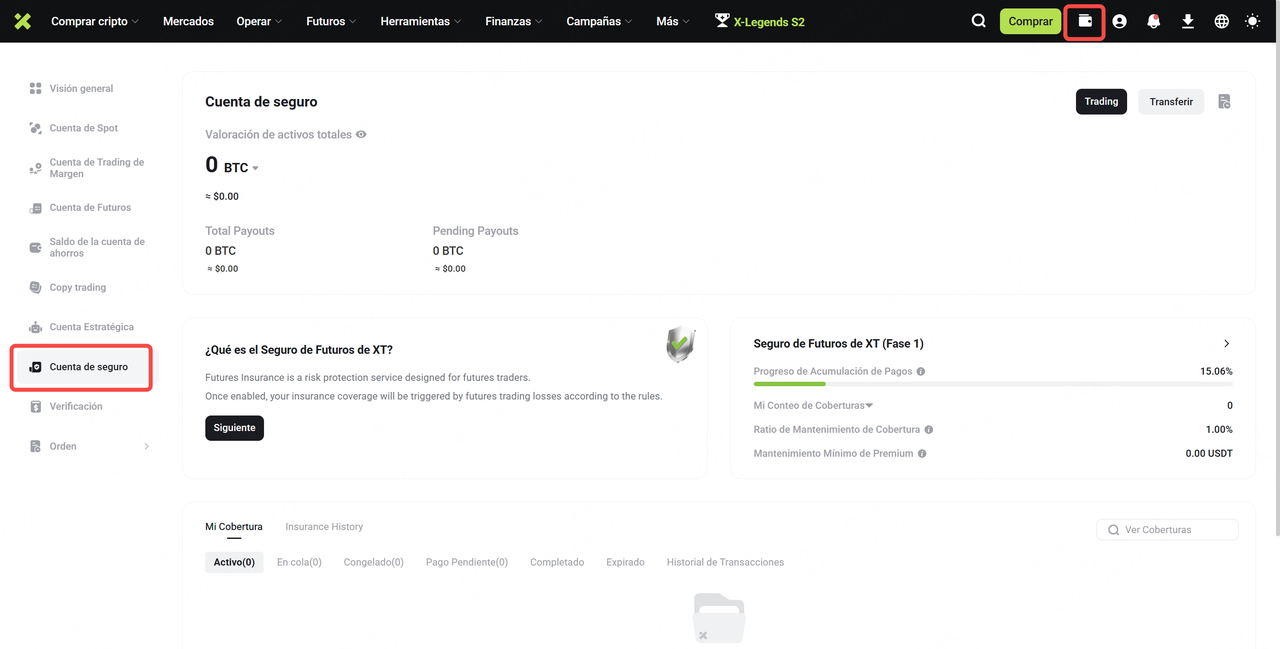The height and width of the screenshot is (649, 1280).
Task: Toggle asset valuation visibility eye icon
Action: click(361, 134)
